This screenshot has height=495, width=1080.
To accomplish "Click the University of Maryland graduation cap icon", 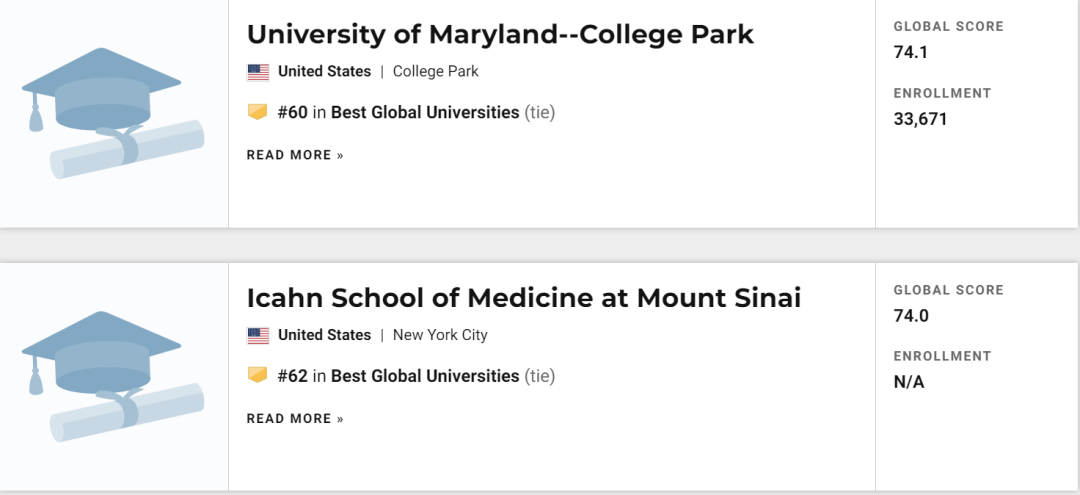I will (112, 113).
